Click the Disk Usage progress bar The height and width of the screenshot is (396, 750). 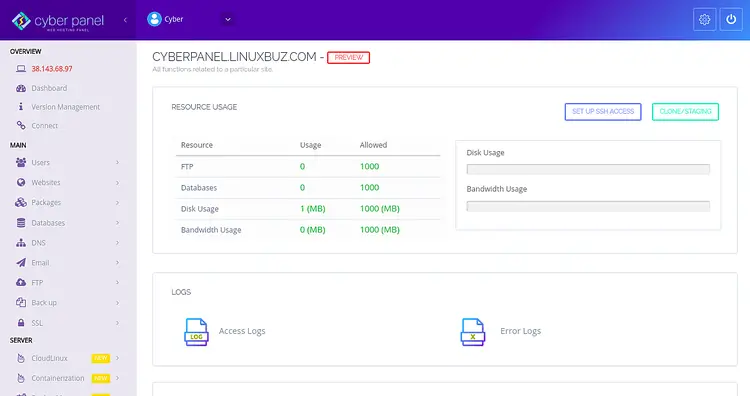click(588, 169)
